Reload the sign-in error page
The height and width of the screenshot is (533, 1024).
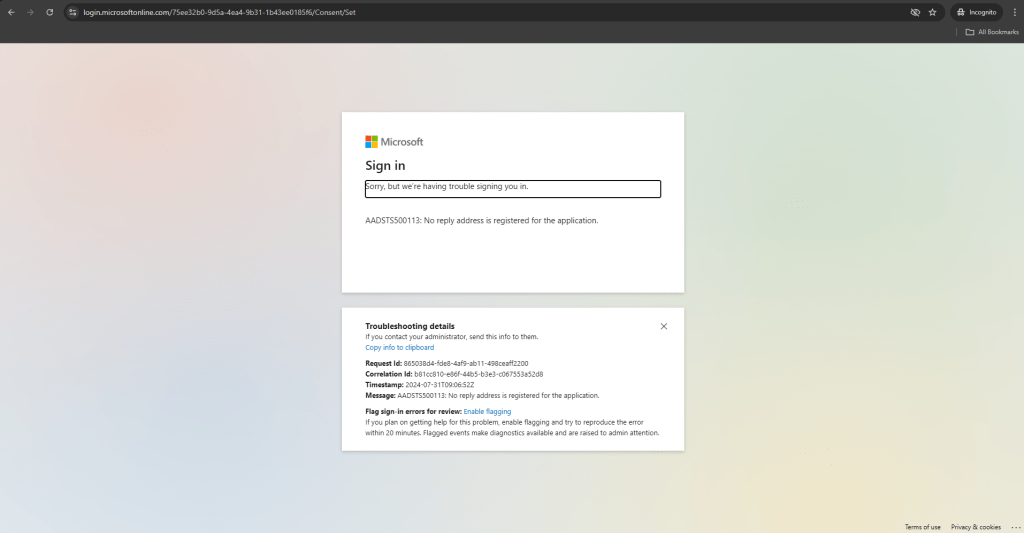49,12
